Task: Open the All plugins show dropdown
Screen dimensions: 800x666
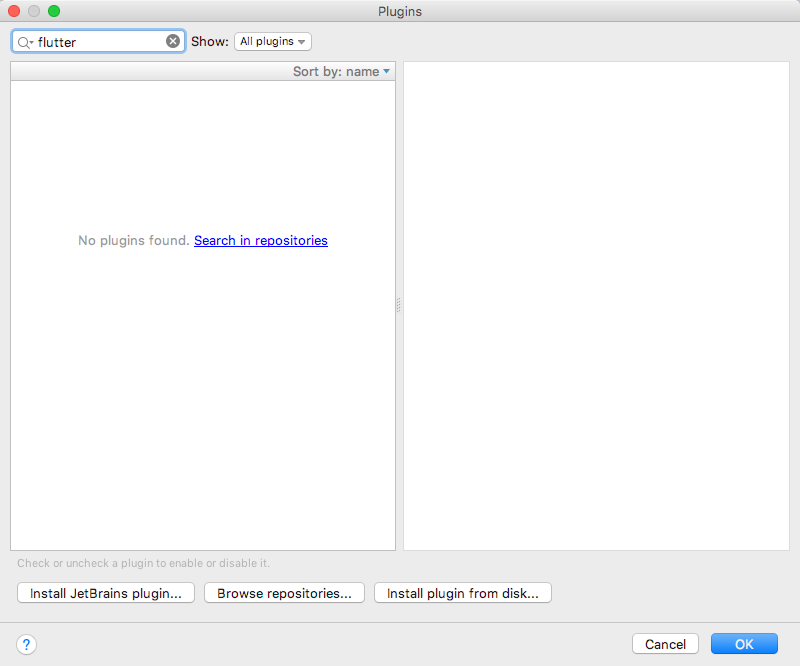Action: [272, 41]
